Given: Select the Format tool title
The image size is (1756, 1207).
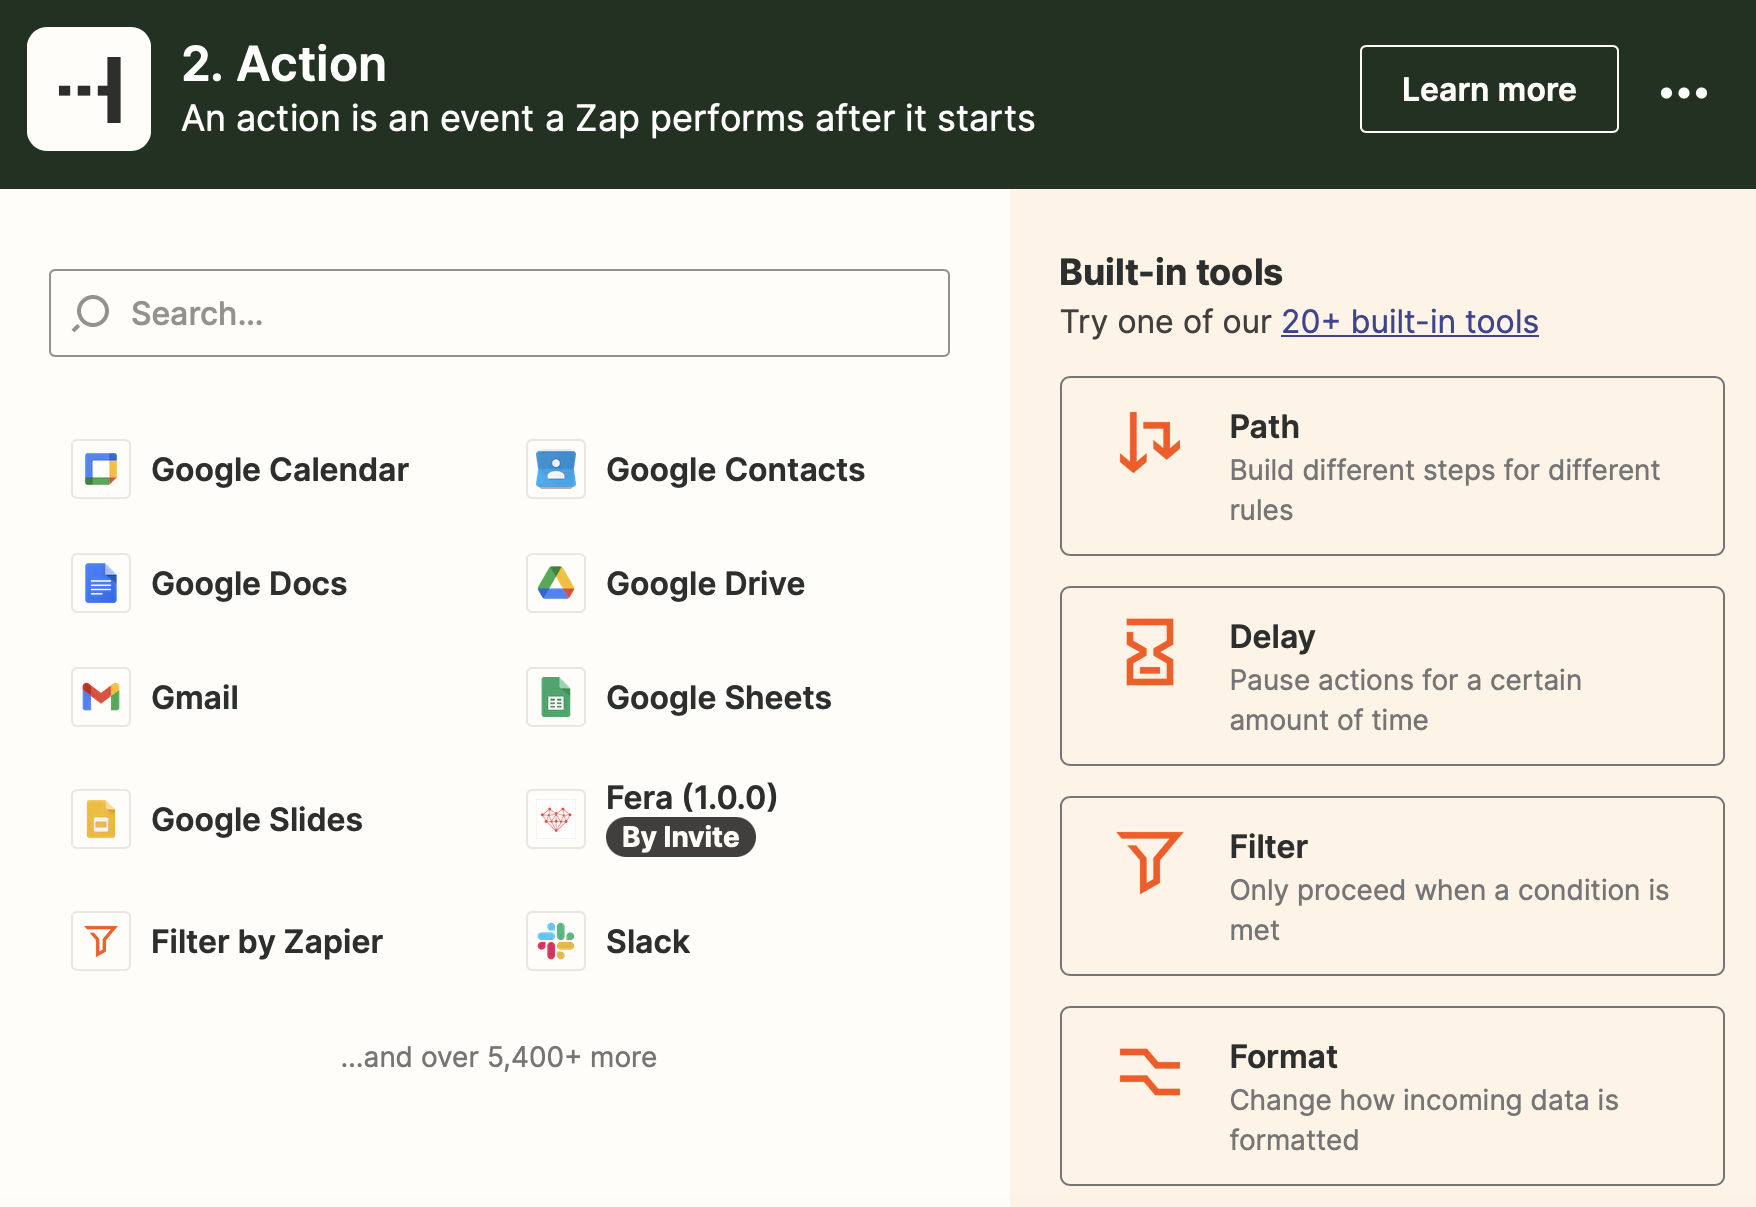Looking at the screenshot, I should (x=1283, y=1056).
